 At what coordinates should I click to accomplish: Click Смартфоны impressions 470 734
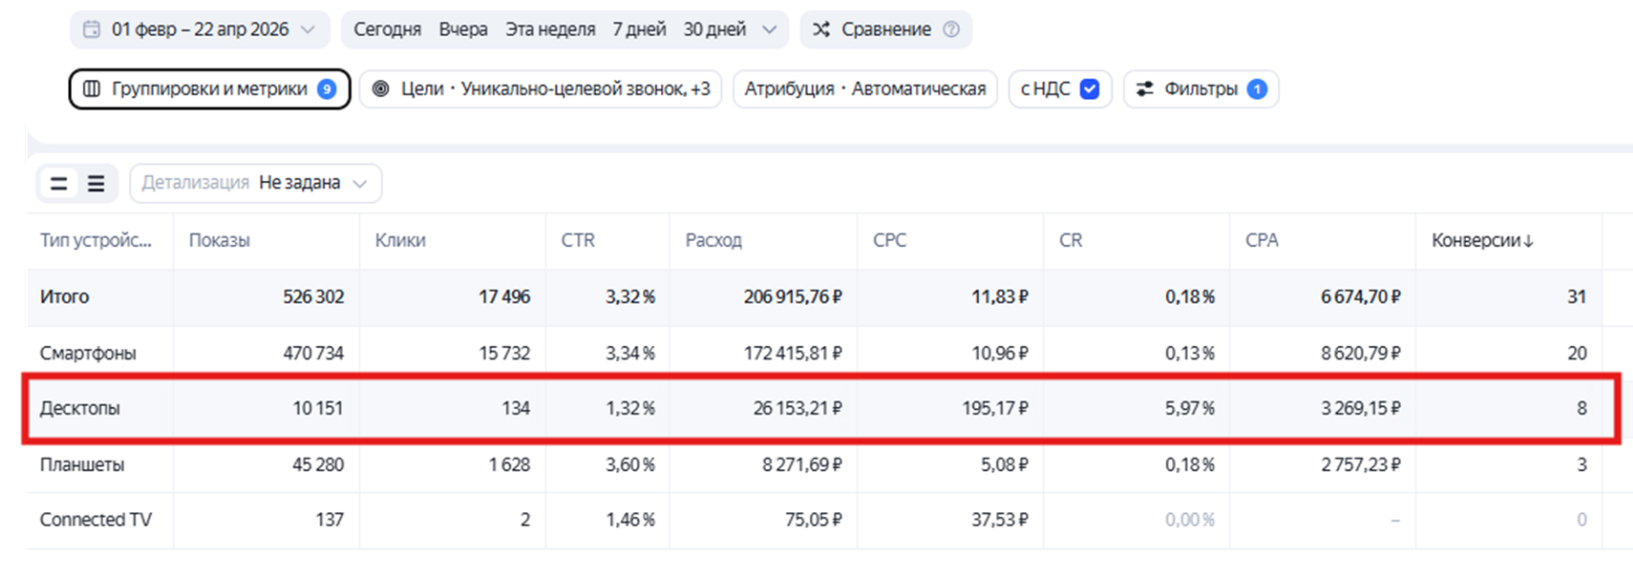point(313,353)
